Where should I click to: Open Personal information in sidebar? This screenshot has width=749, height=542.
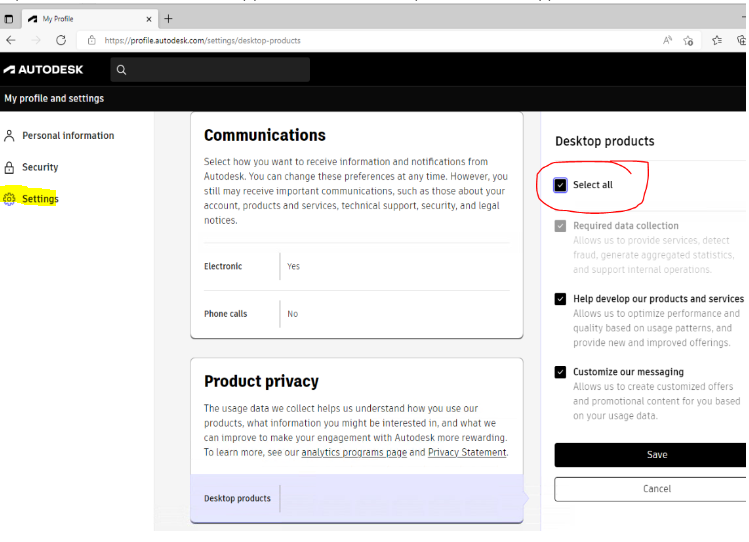pyautogui.click(x=68, y=136)
